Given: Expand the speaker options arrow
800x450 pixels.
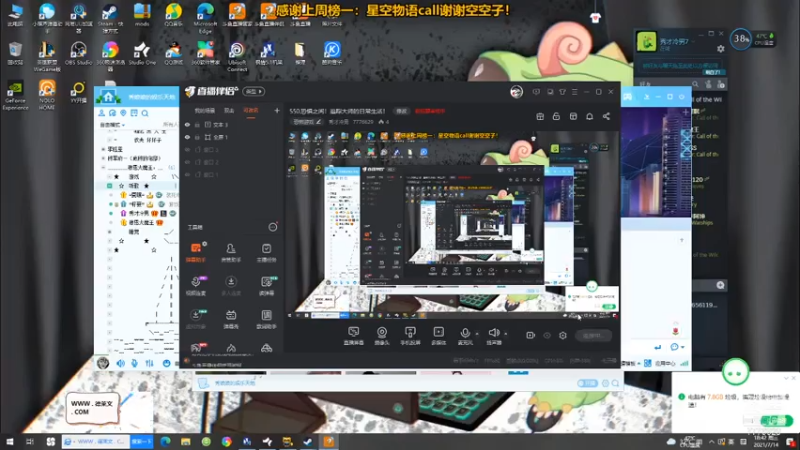Looking at the screenshot, I should tap(506, 334).
